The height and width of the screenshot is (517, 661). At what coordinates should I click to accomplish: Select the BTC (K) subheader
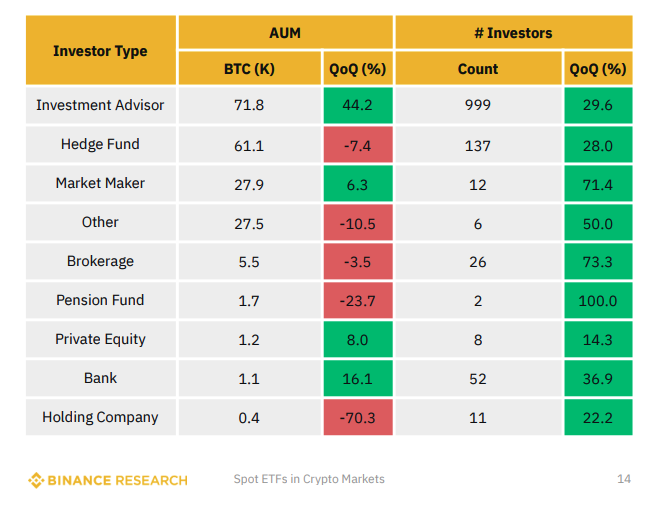click(249, 69)
